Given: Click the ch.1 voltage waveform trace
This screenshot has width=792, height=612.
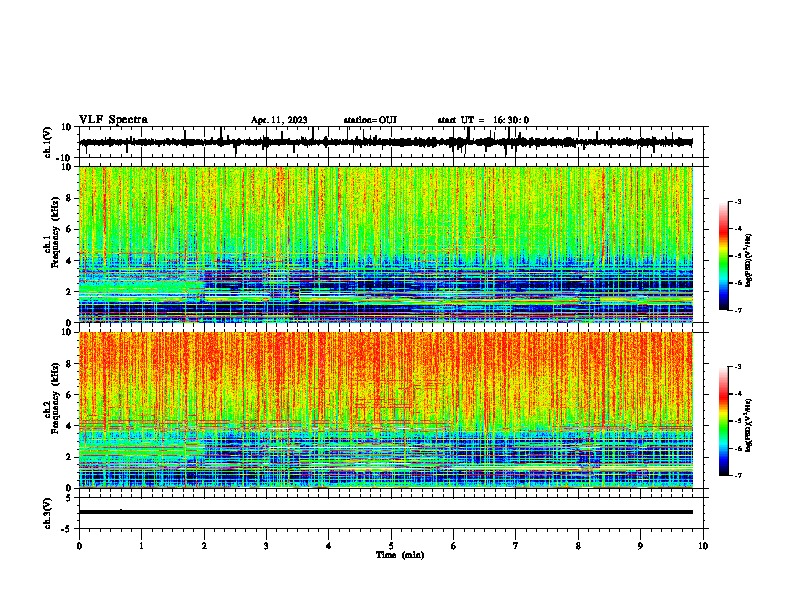Looking at the screenshot, I should 386,142.
